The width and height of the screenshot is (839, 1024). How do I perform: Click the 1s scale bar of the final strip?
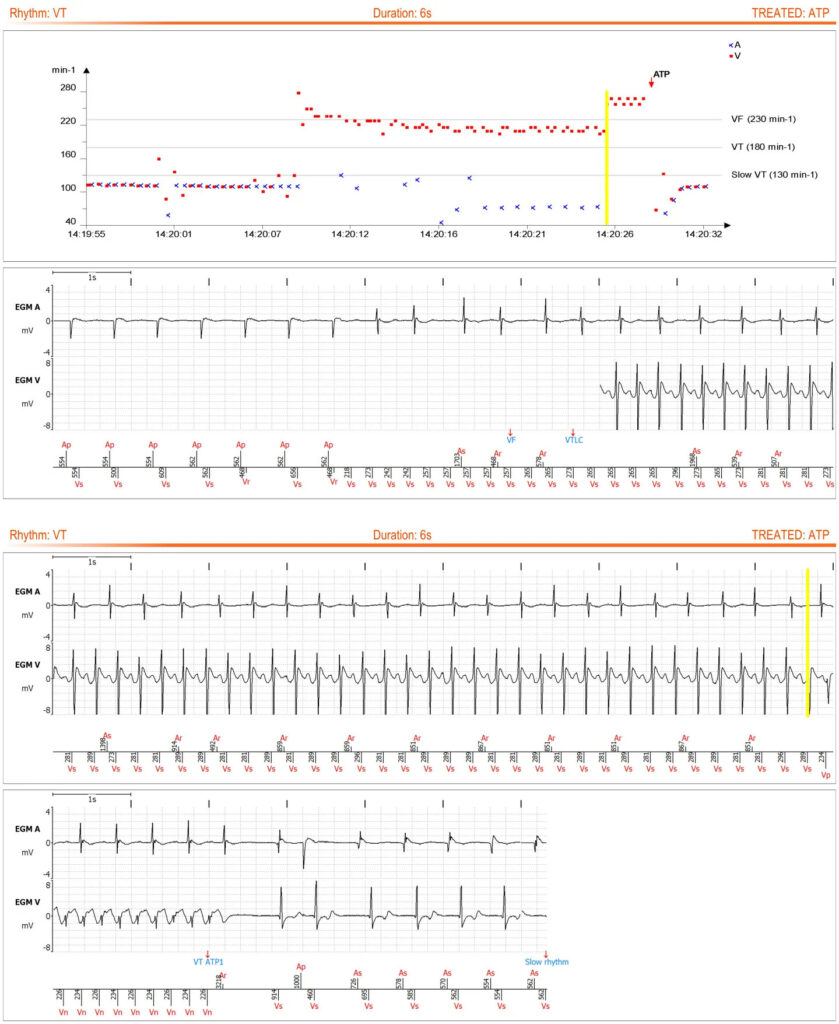point(91,797)
